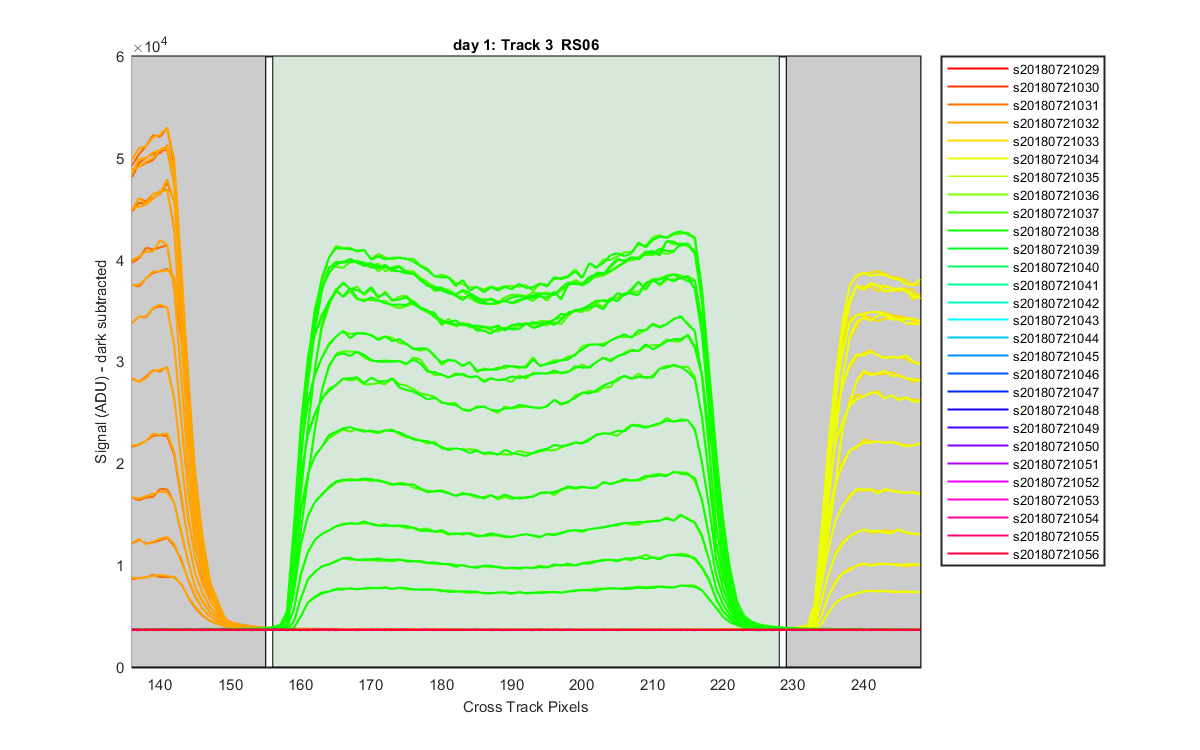Click legend label s20180721046

point(1056,375)
